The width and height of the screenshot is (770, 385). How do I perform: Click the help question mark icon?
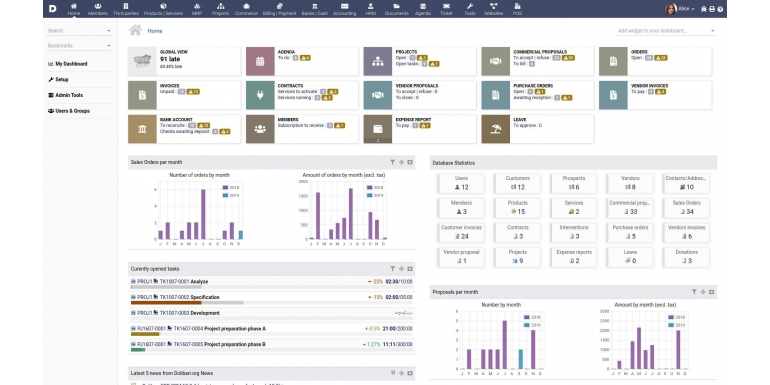coord(720,9)
